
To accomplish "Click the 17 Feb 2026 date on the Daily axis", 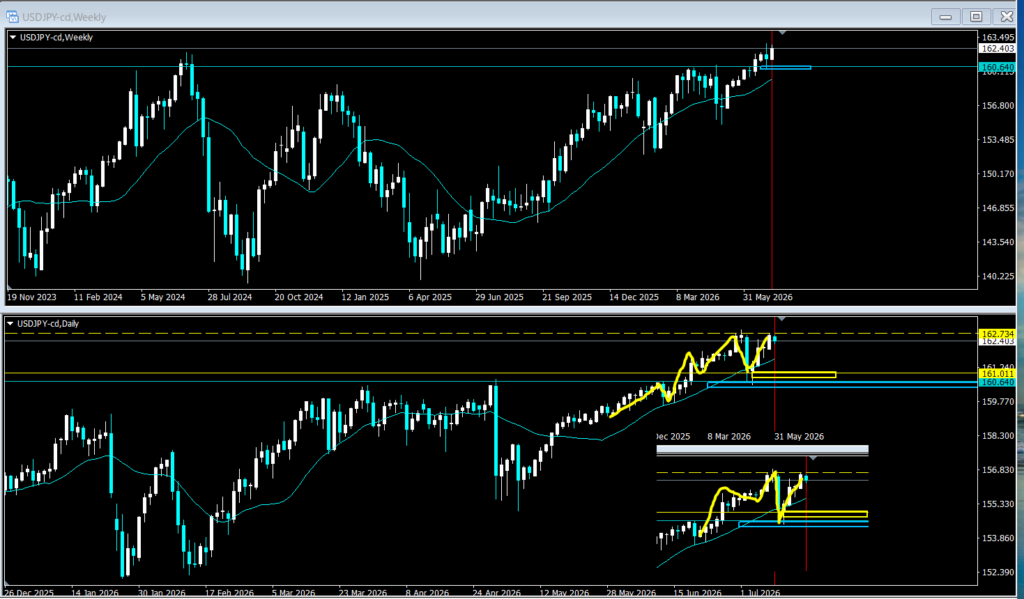I will pos(229,593).
